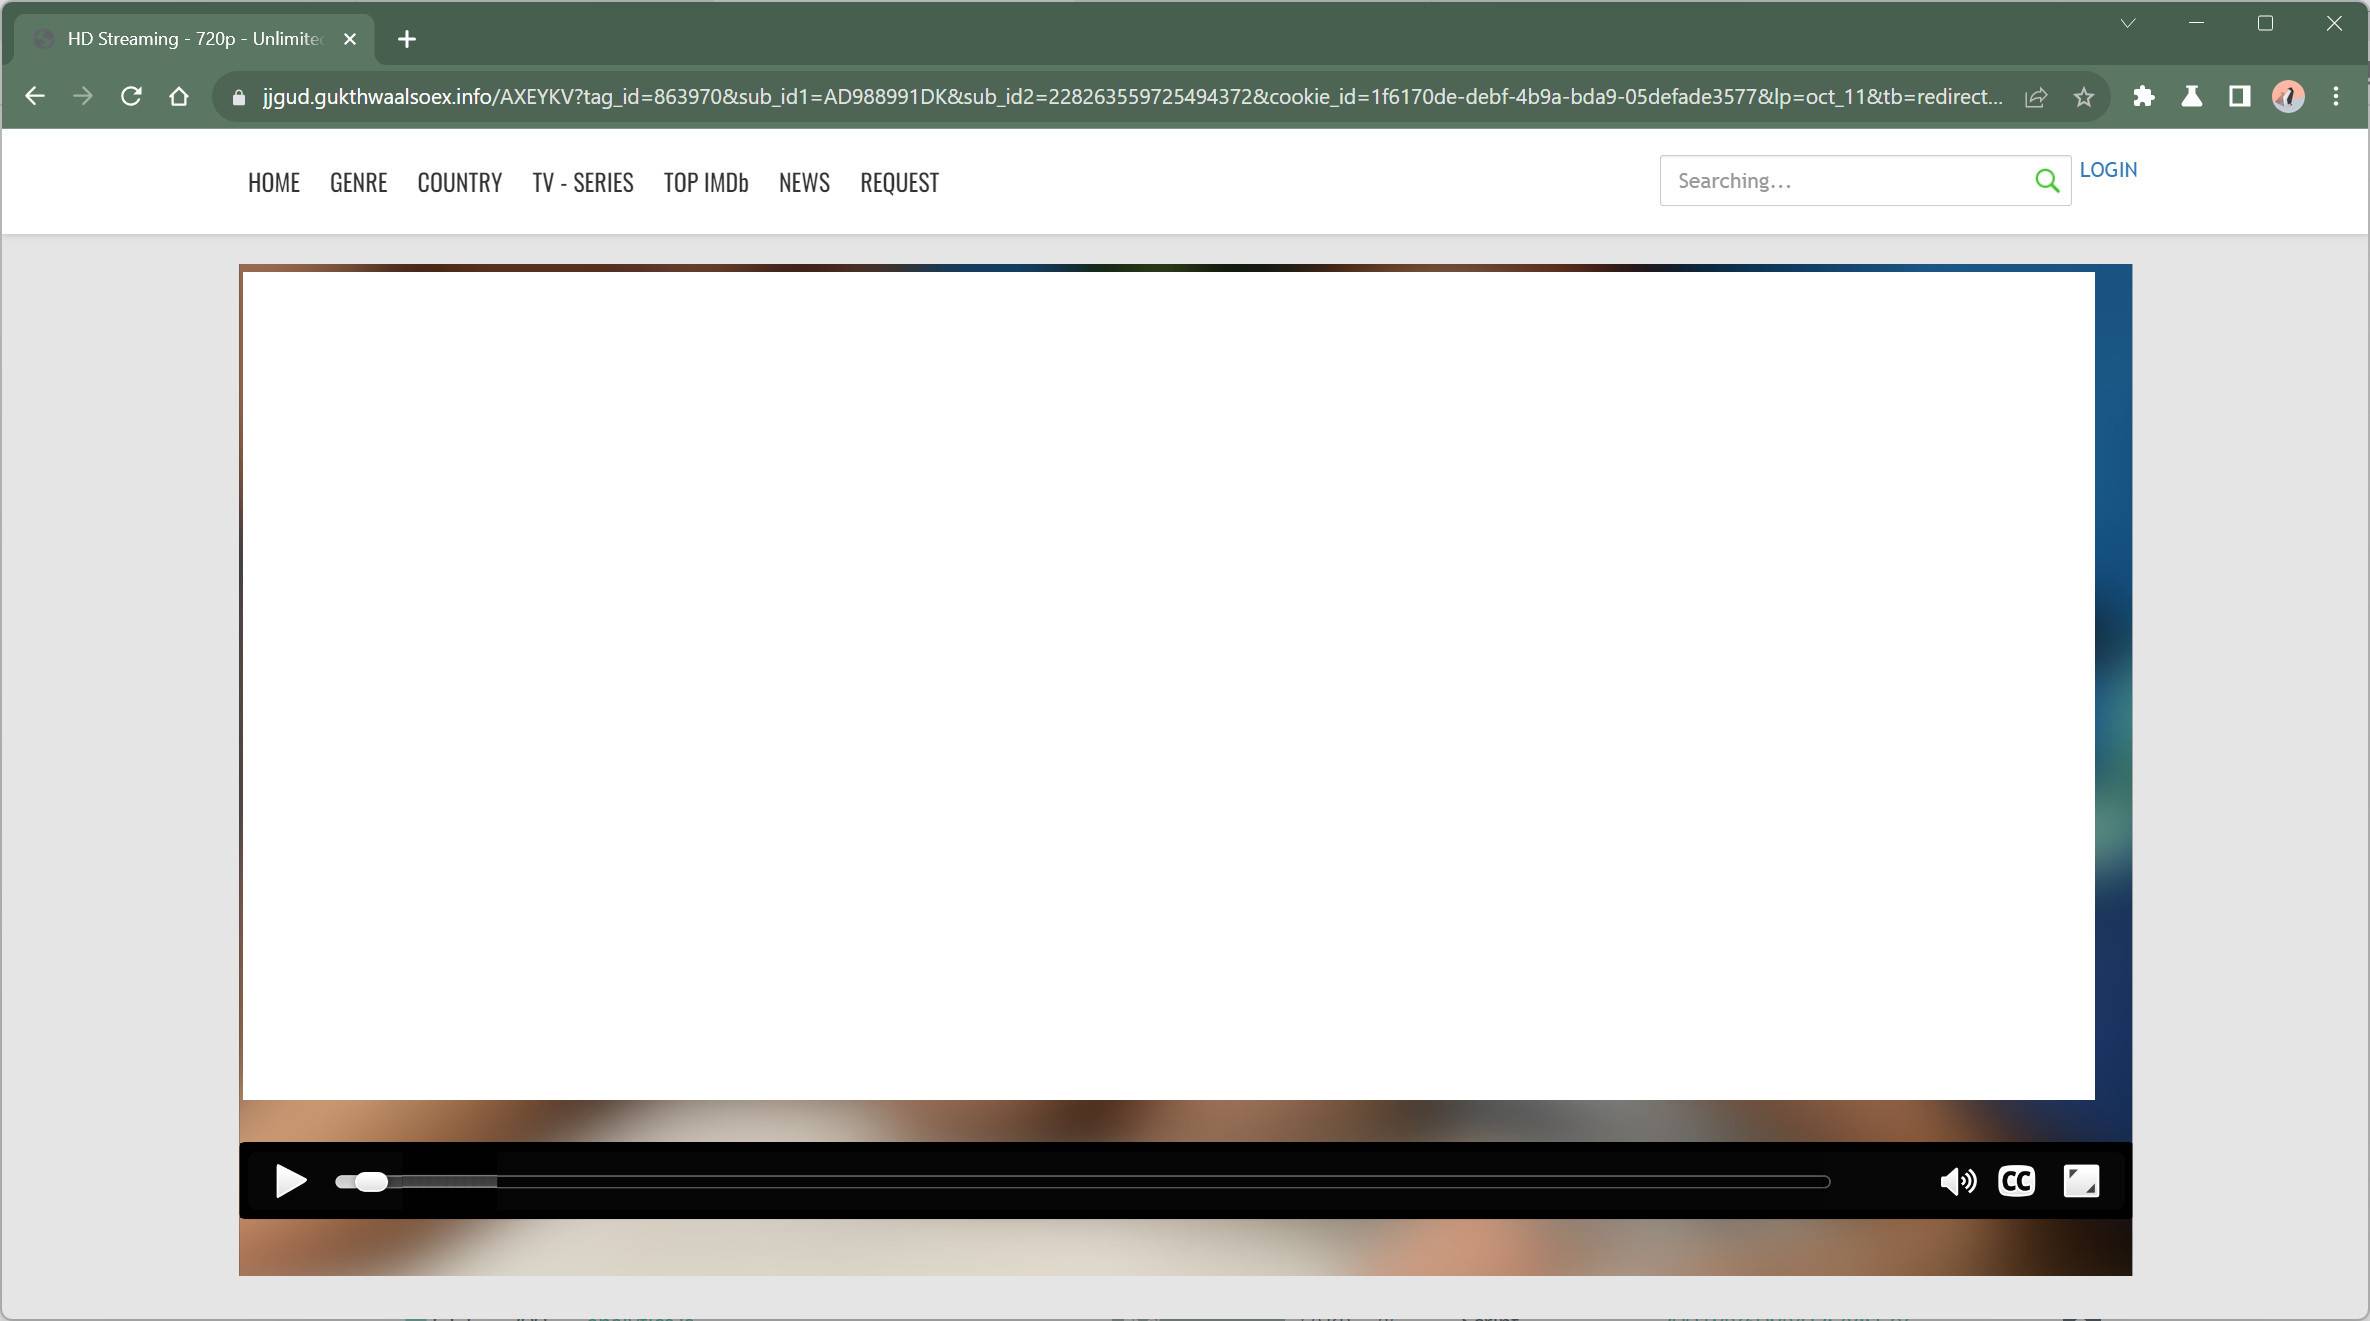Image resolution: width=2370 pixels, height=1321 pixels.
Task: Open the GENRE menu
Action: point(358,182)
